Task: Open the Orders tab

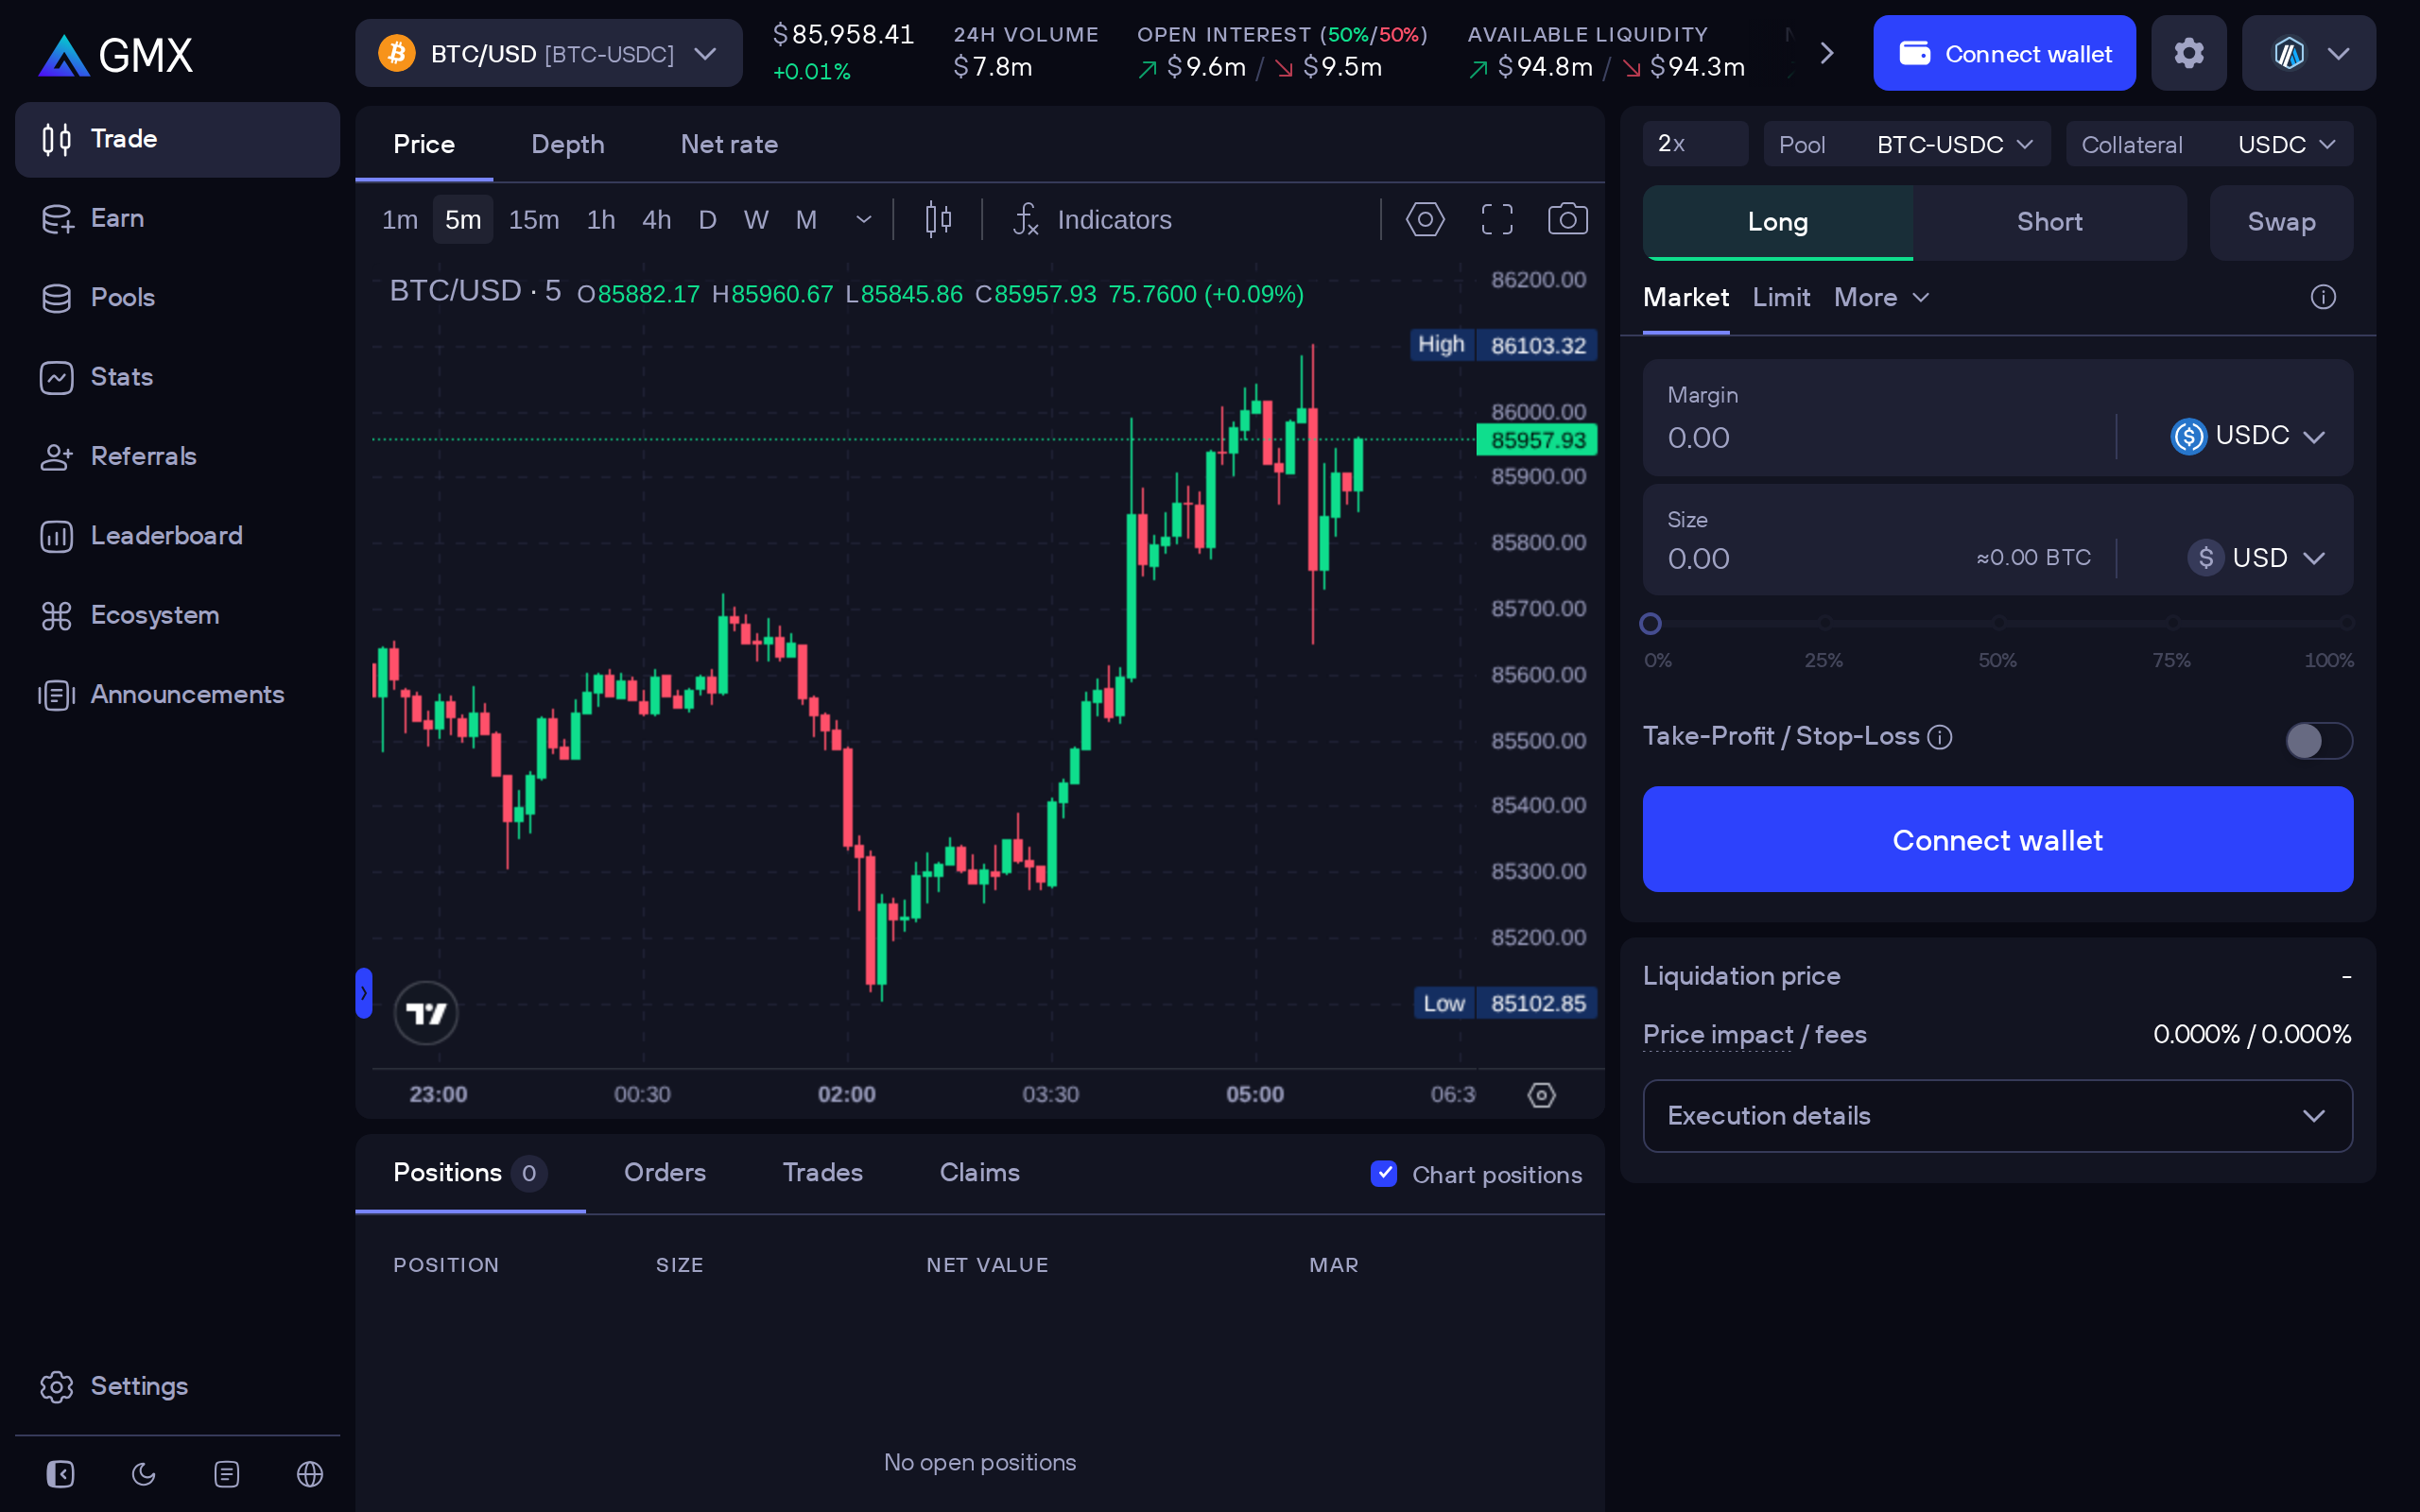Action: click(x=665, y=1172)
